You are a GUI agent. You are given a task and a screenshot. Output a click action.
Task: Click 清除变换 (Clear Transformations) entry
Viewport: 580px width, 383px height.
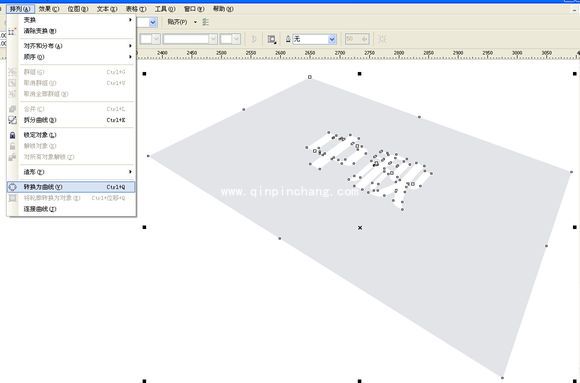[71, 31]
